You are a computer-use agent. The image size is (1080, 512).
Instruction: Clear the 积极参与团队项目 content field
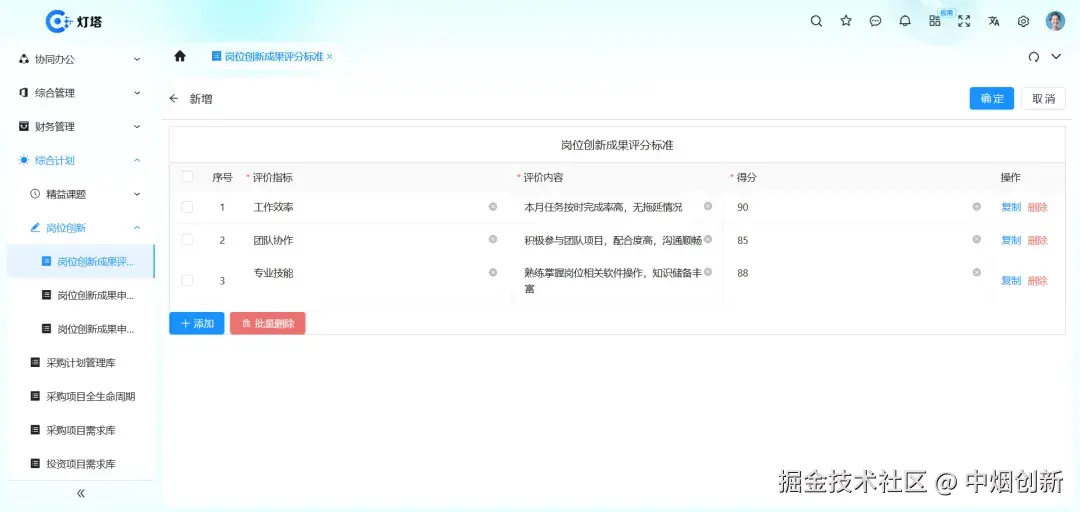pos(707,239)
